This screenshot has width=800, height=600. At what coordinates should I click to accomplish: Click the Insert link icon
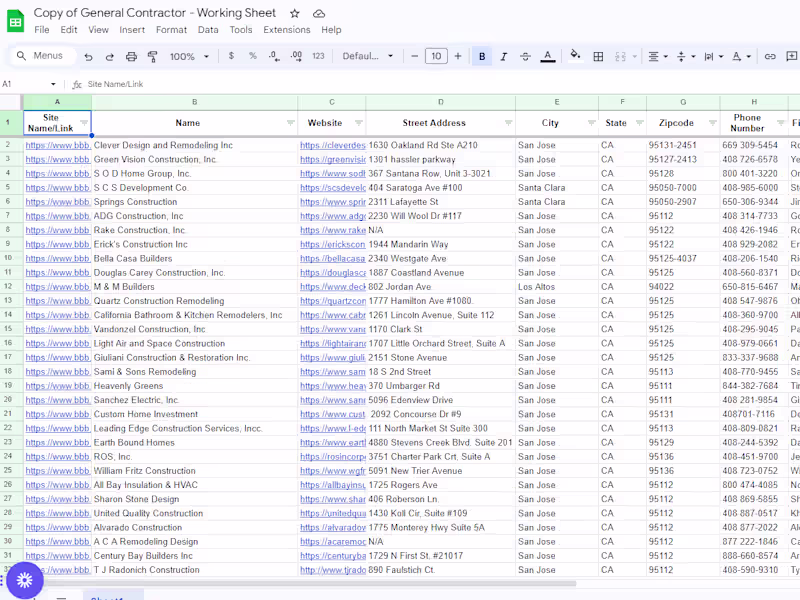[x=770, y=57]
